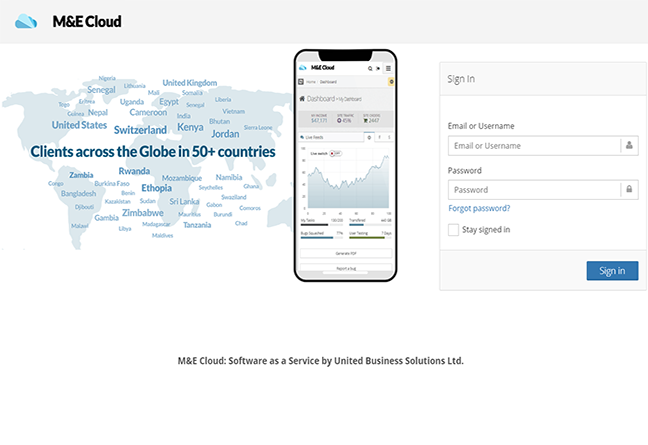Click 'Rwanda' on the world map

click(134, 171)
